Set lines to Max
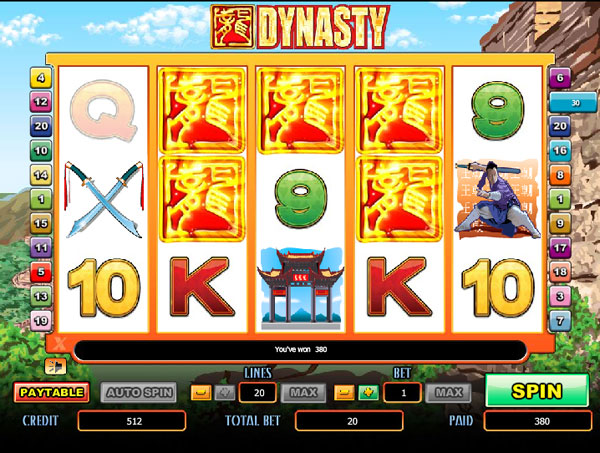600x453 pixels. tap(303, 393)
